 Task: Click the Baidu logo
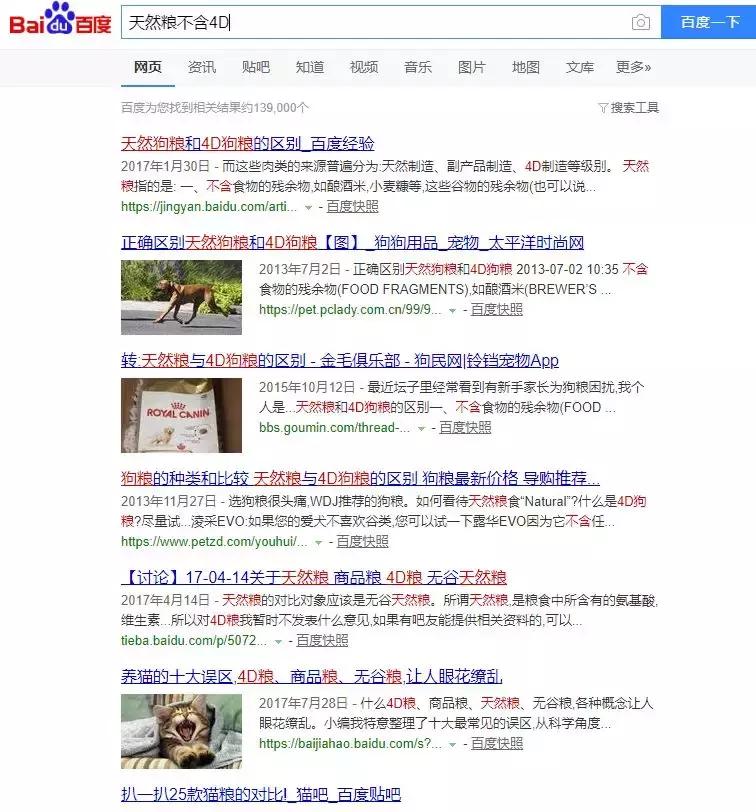tap(61, 20)
